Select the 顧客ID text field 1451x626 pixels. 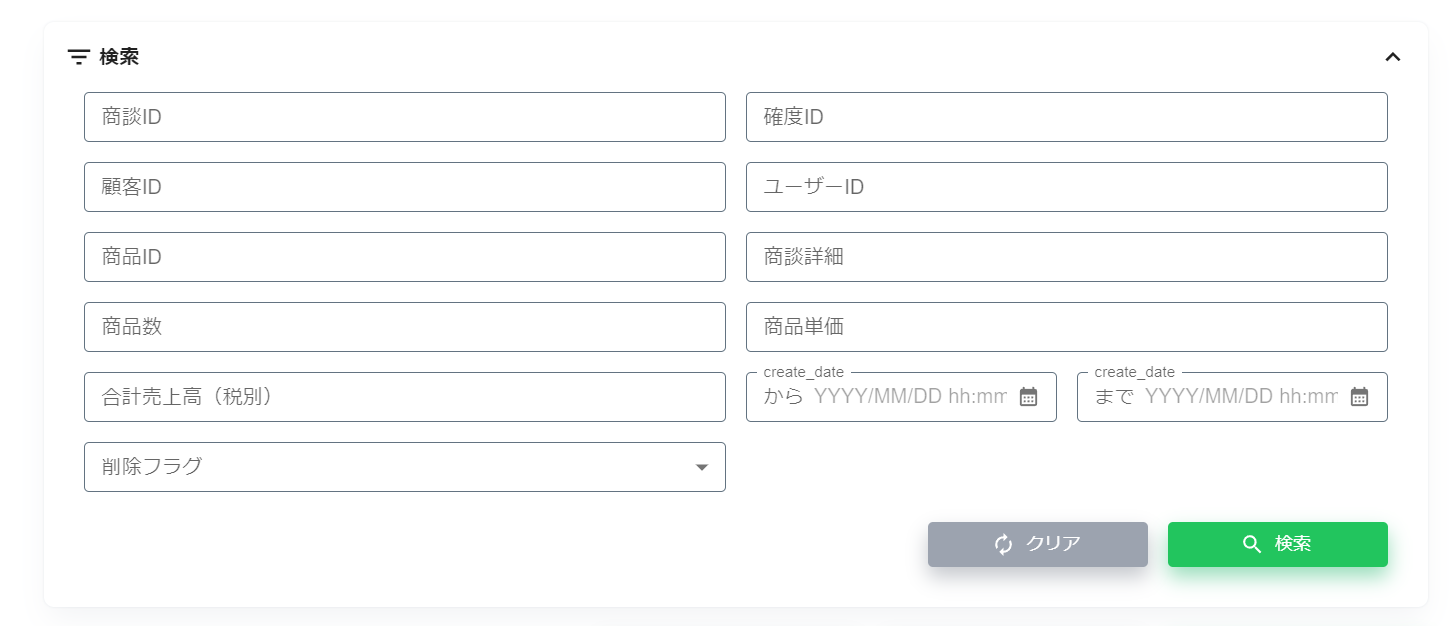[x=405, y=187]
